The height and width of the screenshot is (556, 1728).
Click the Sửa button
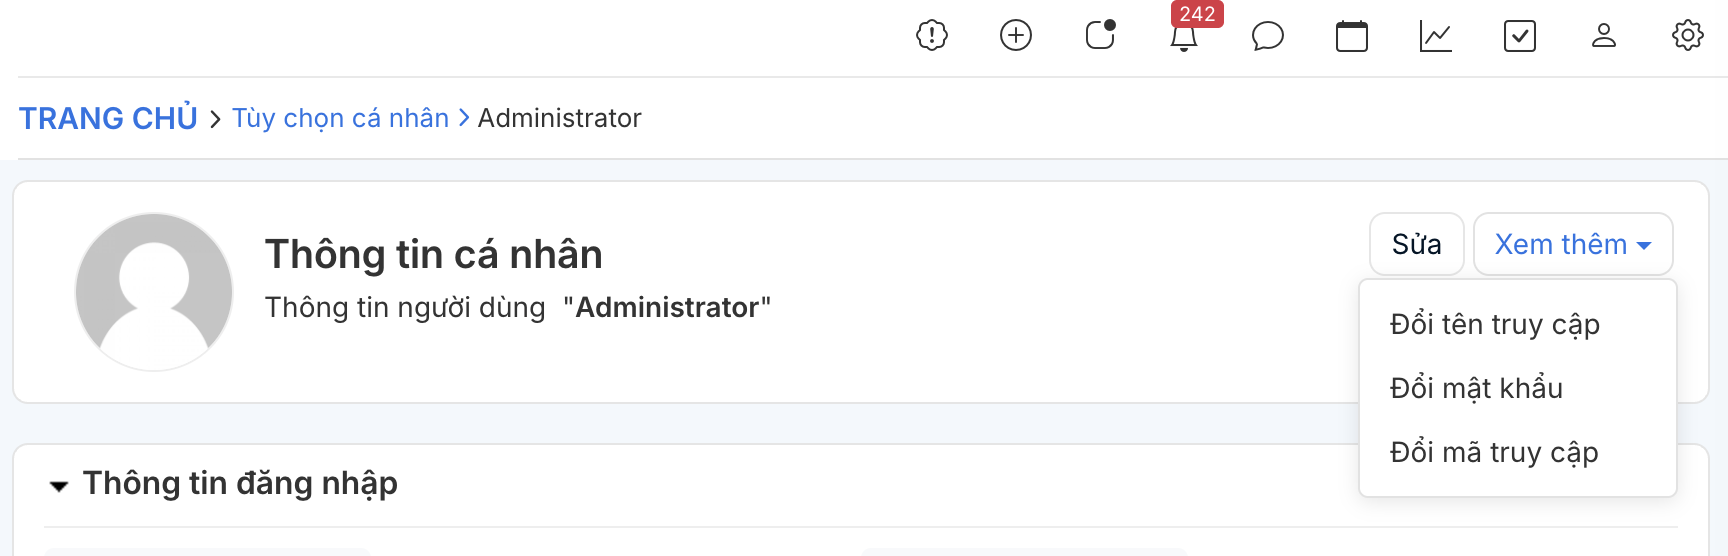tap(1417, 244)
